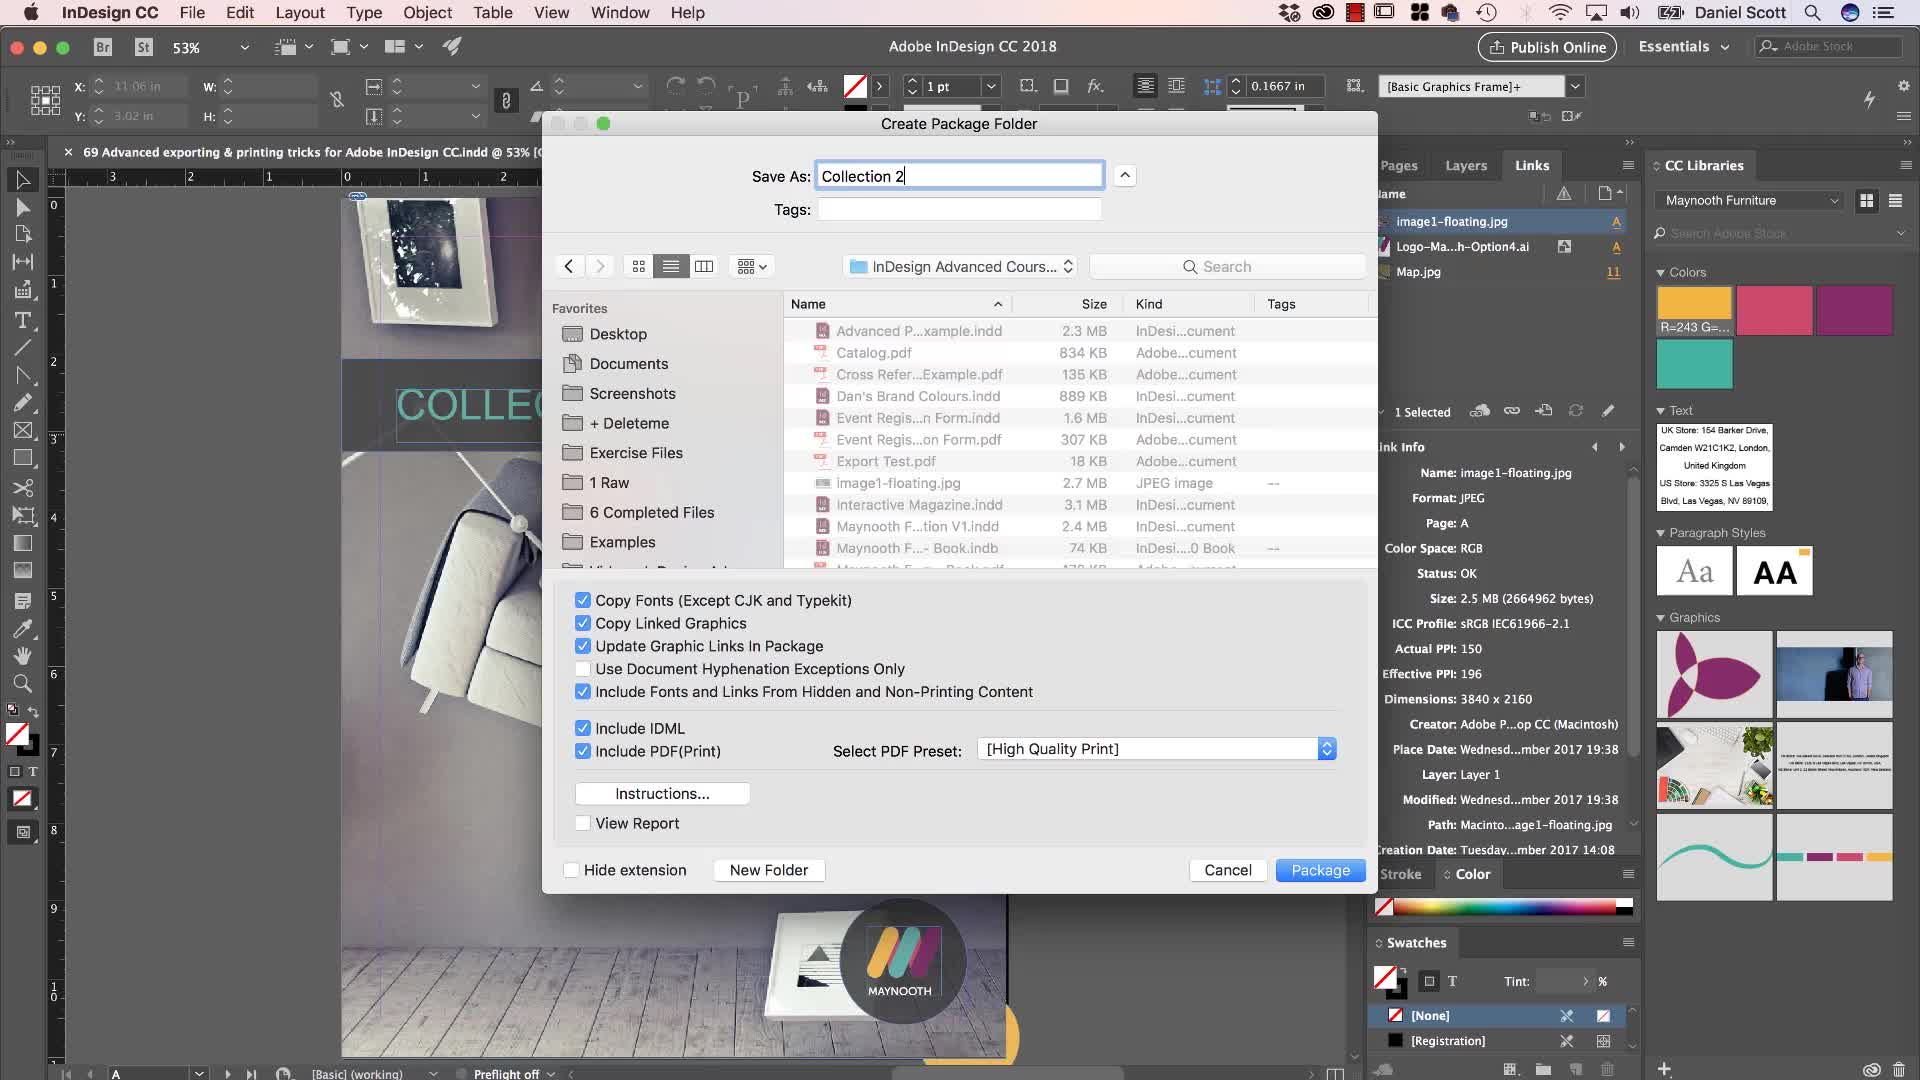The image size is (1920, 1080).
Task: Uncheck Include IDML option
Action: tap(582, 728)
